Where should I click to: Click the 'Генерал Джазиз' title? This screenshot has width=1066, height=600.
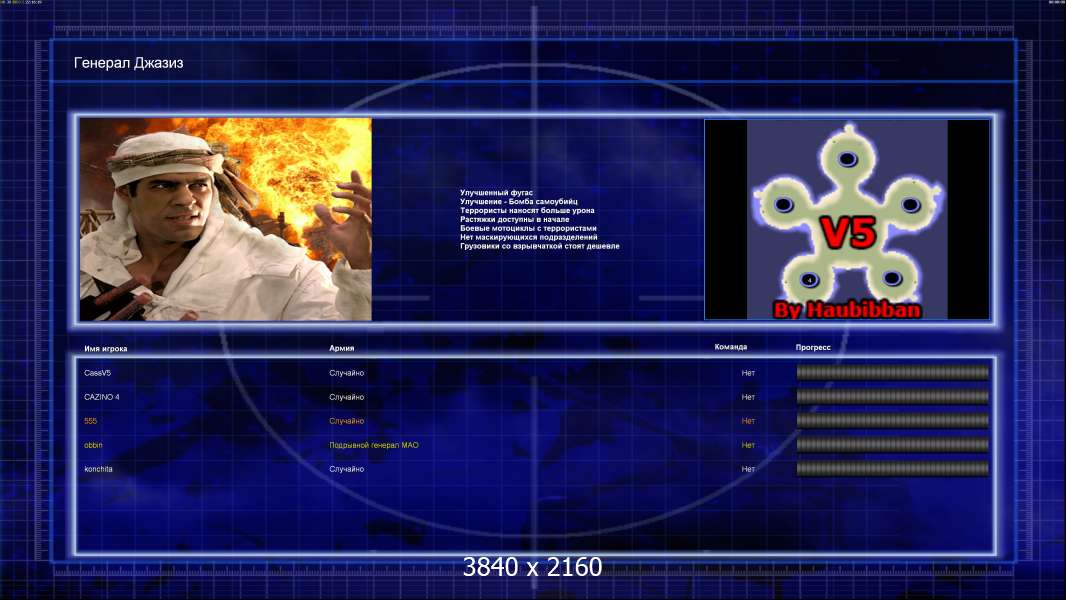[128, 63]
